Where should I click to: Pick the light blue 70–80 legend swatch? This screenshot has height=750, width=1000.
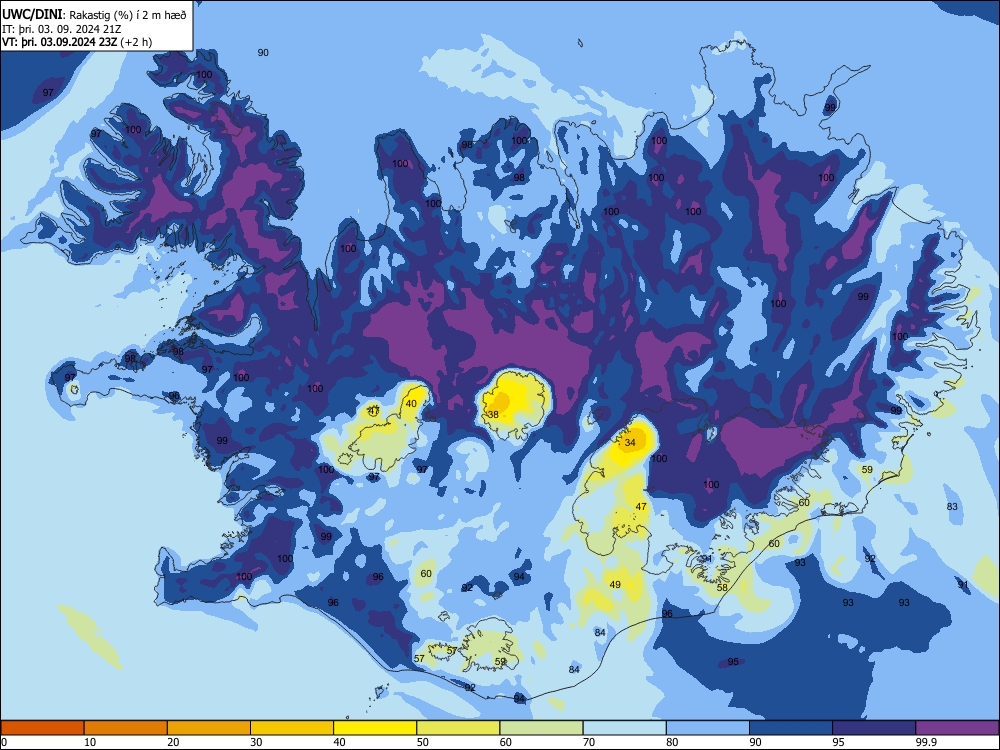click(624, 728)
